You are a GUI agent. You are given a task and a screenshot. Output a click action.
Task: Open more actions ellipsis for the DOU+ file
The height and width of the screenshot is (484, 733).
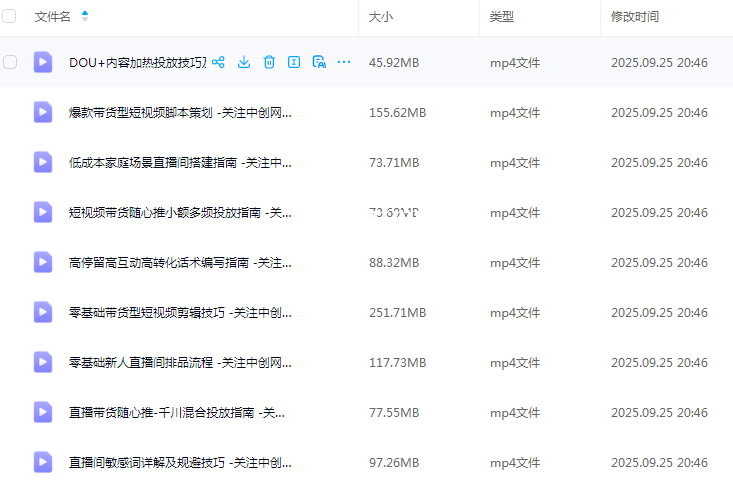344,62
